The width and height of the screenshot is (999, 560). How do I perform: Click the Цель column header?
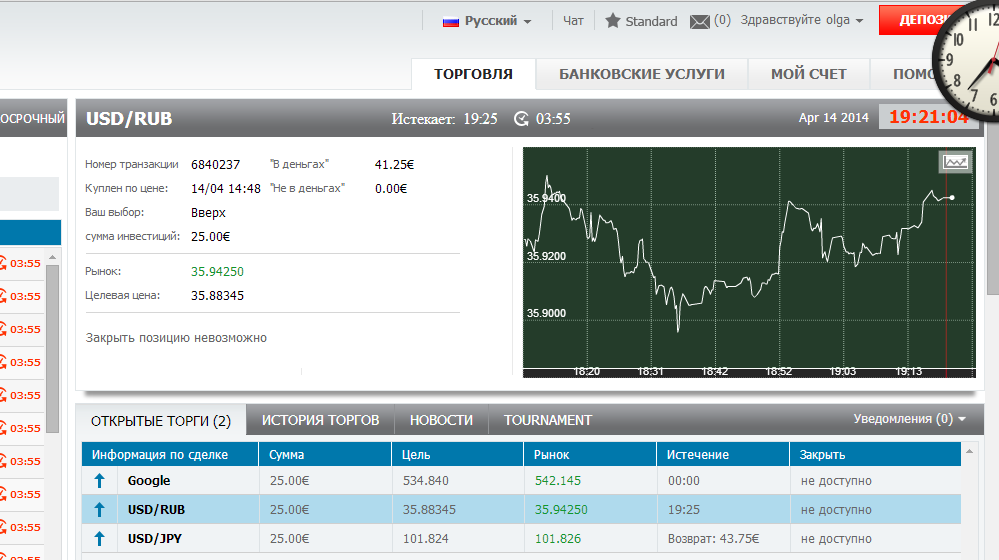pos(457,455)
